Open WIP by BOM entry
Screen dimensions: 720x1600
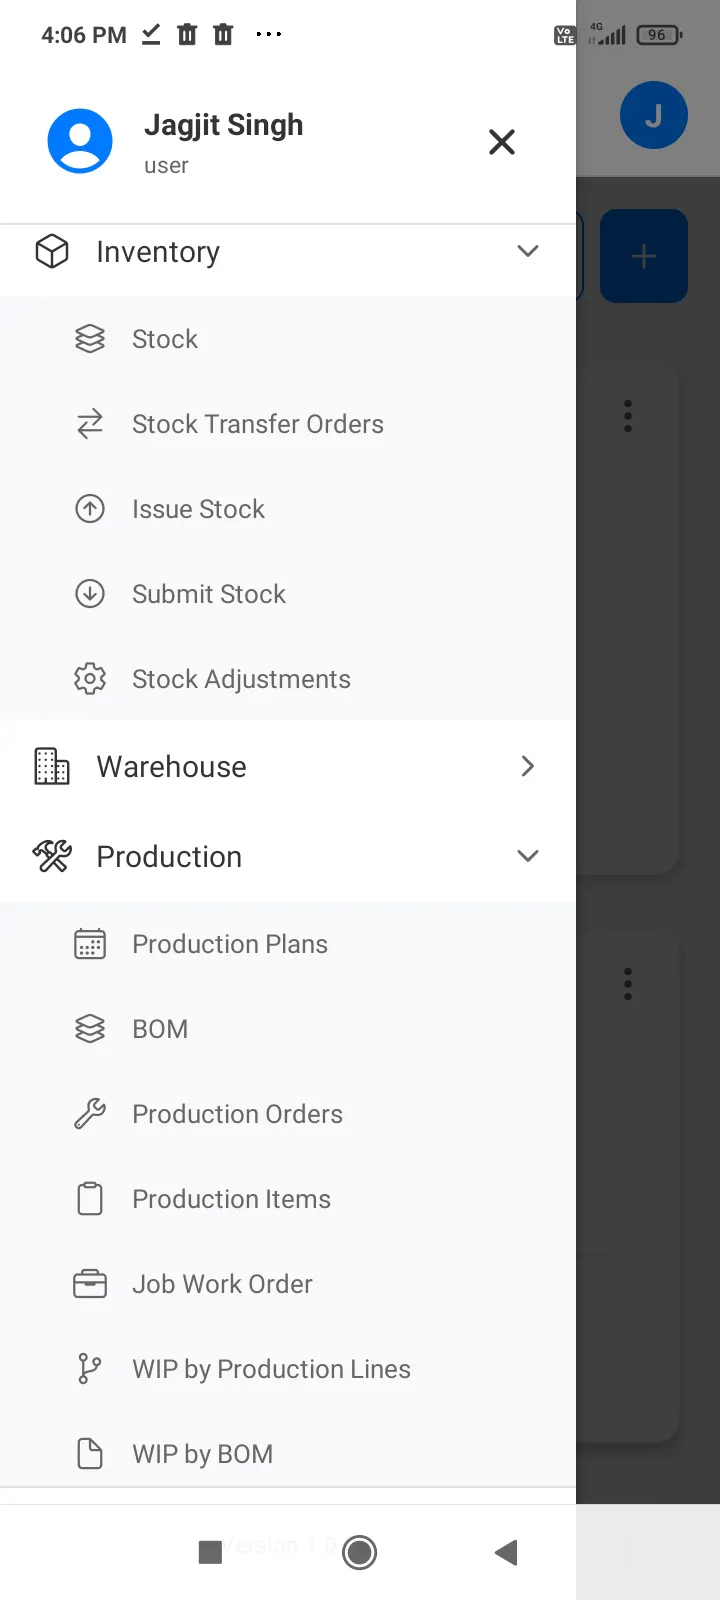tap(288, 1454)
